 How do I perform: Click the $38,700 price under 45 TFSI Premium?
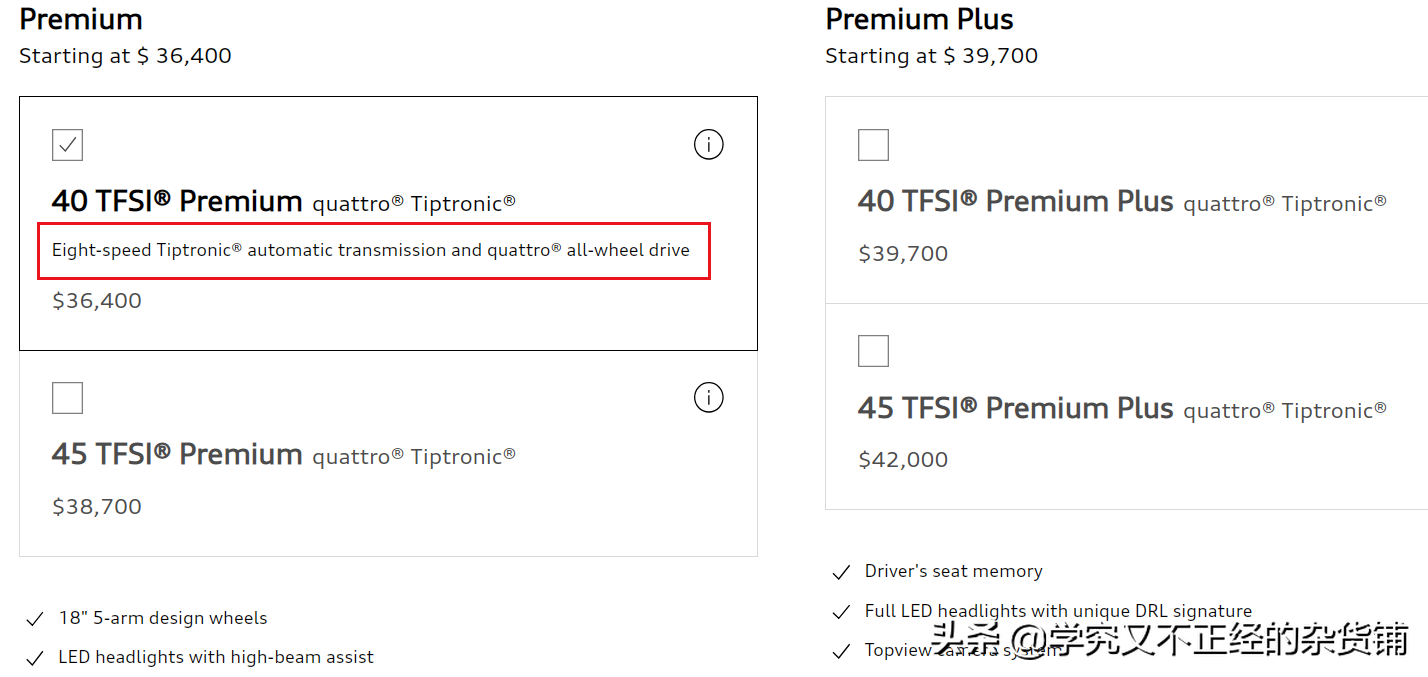(97, 507)
